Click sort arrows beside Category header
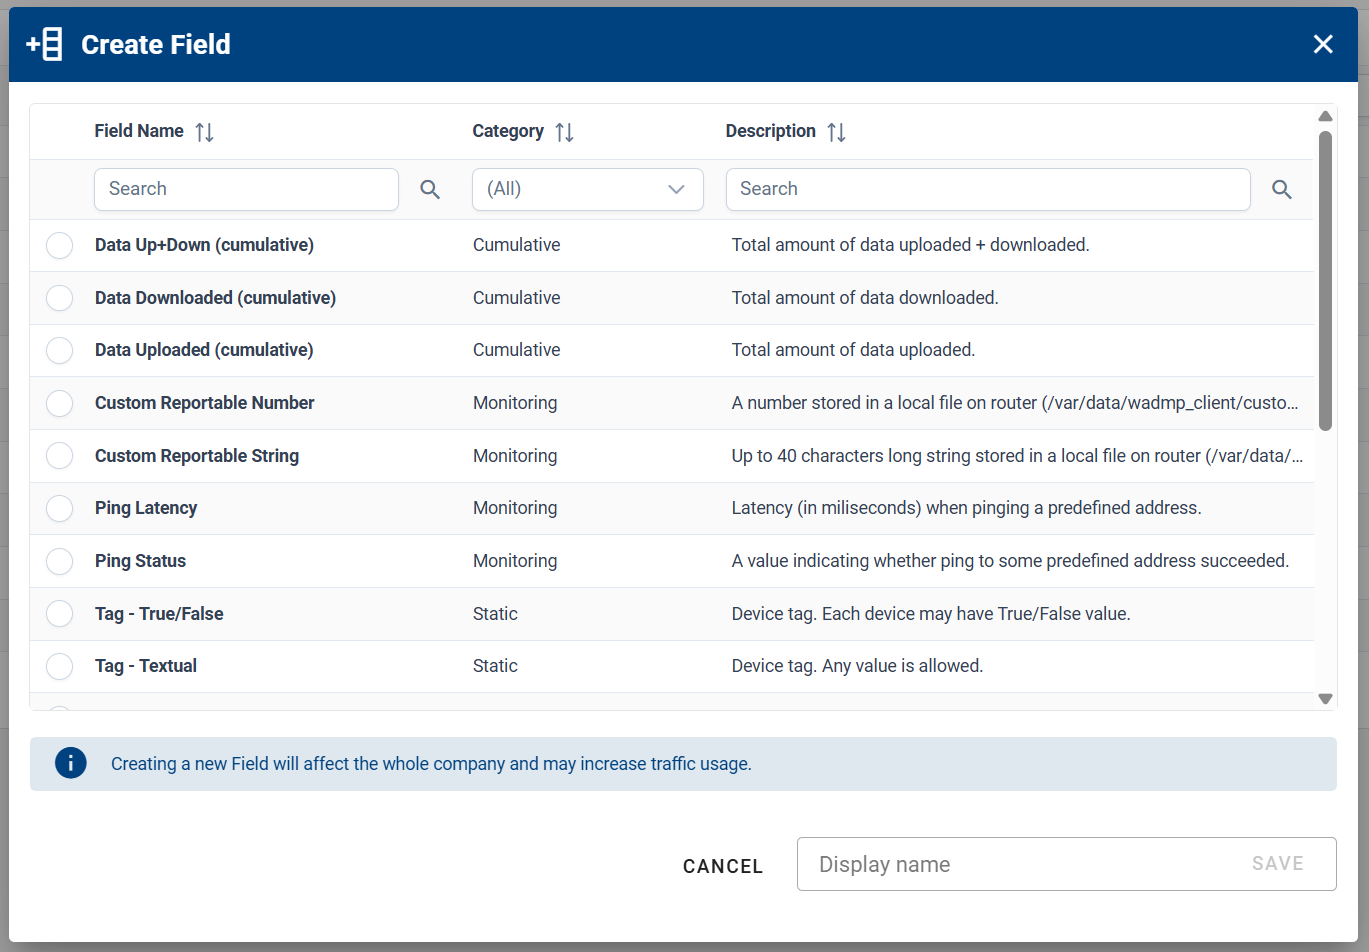Image resolution: width=1369 pixels, height=952 pixels. click(x=563, y=131)
